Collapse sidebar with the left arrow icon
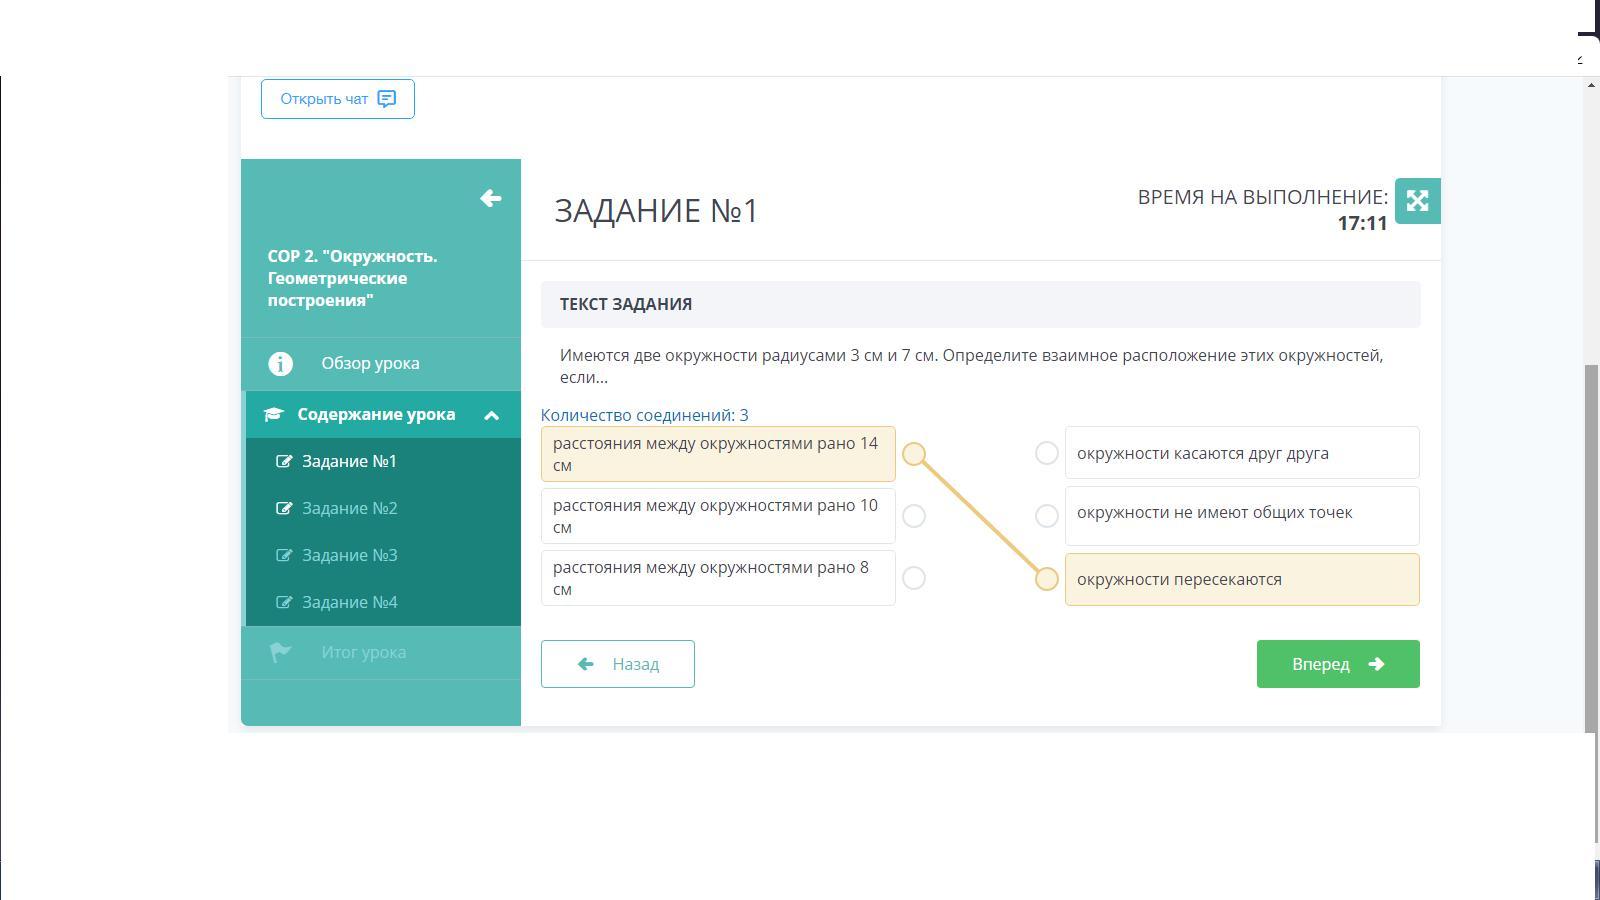This screenshot has width=1600, height=900. coord(490,198)
